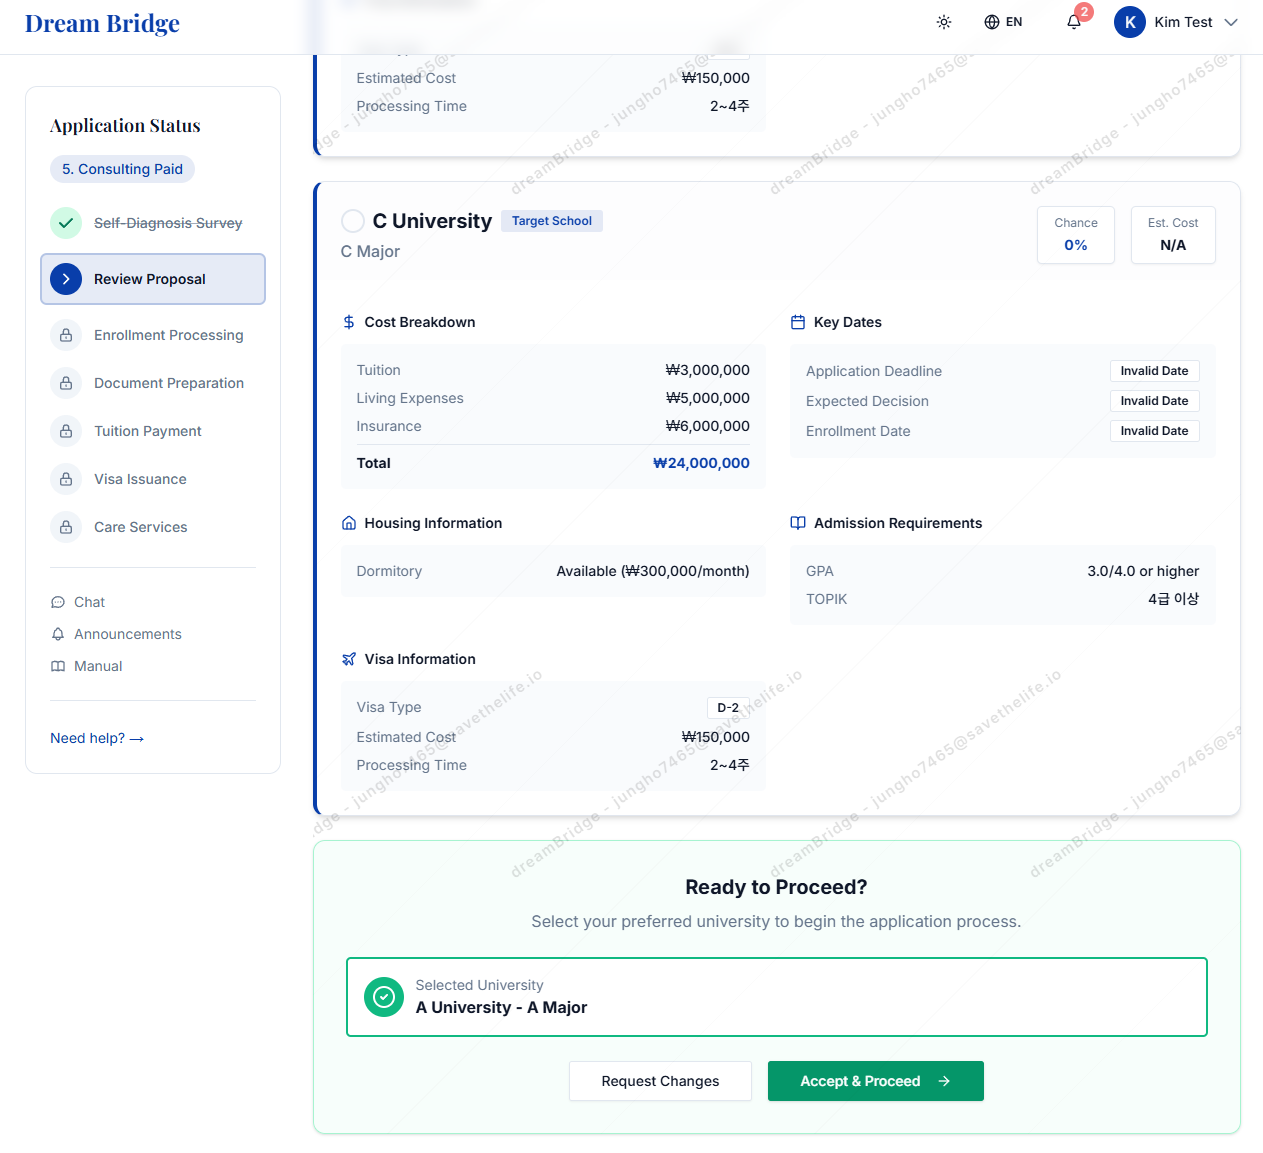Viewport: 1263px width, 1153px height.
Task: Click the Enrollment Date Invalid Date value
Action: pos(1154,431)
